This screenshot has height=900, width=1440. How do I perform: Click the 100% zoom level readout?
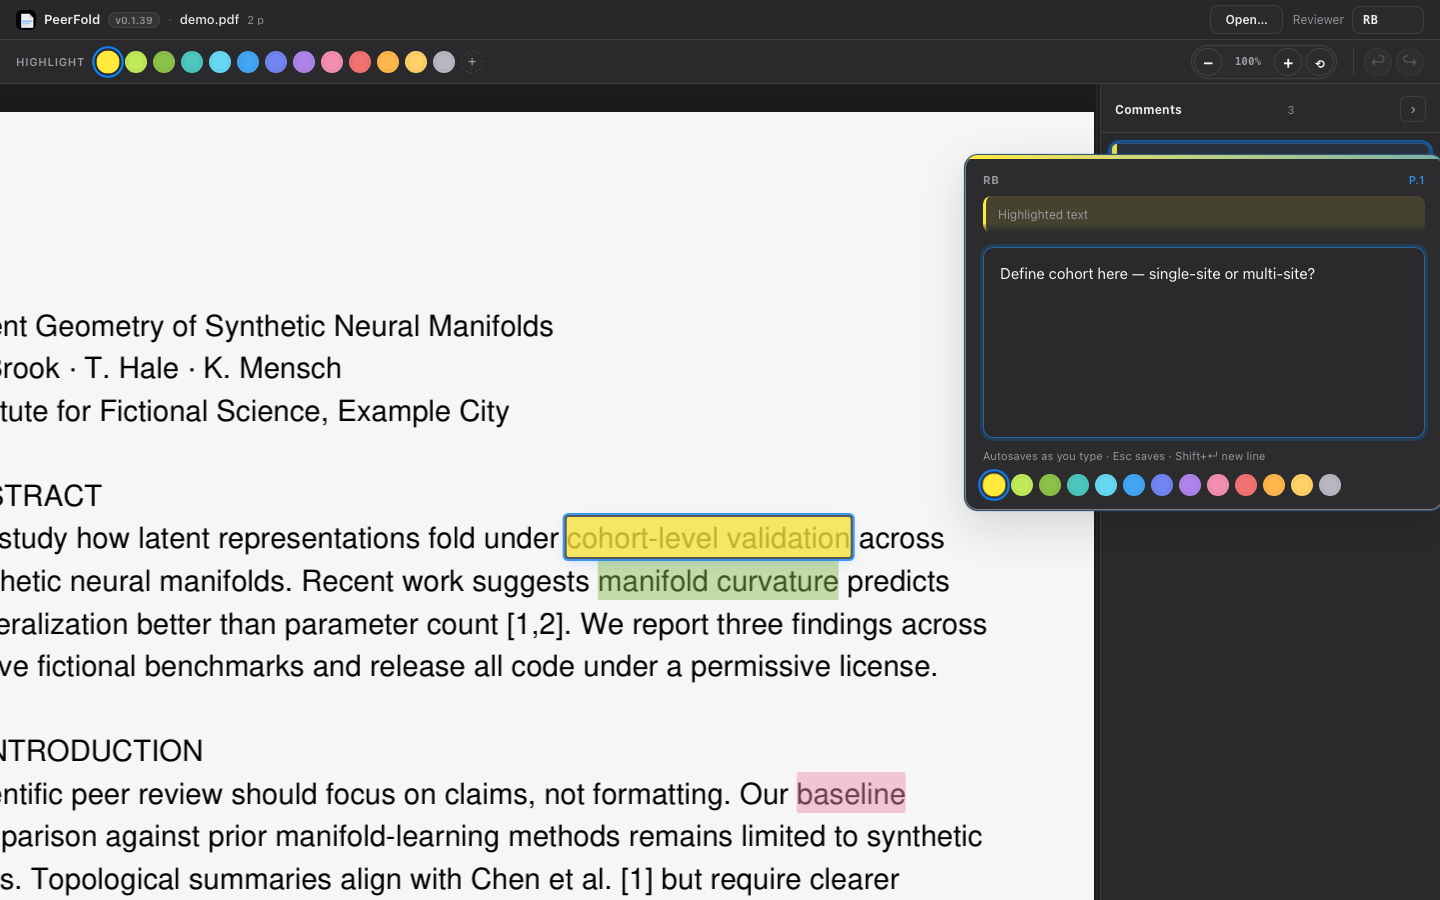(x=1248, y=62)
